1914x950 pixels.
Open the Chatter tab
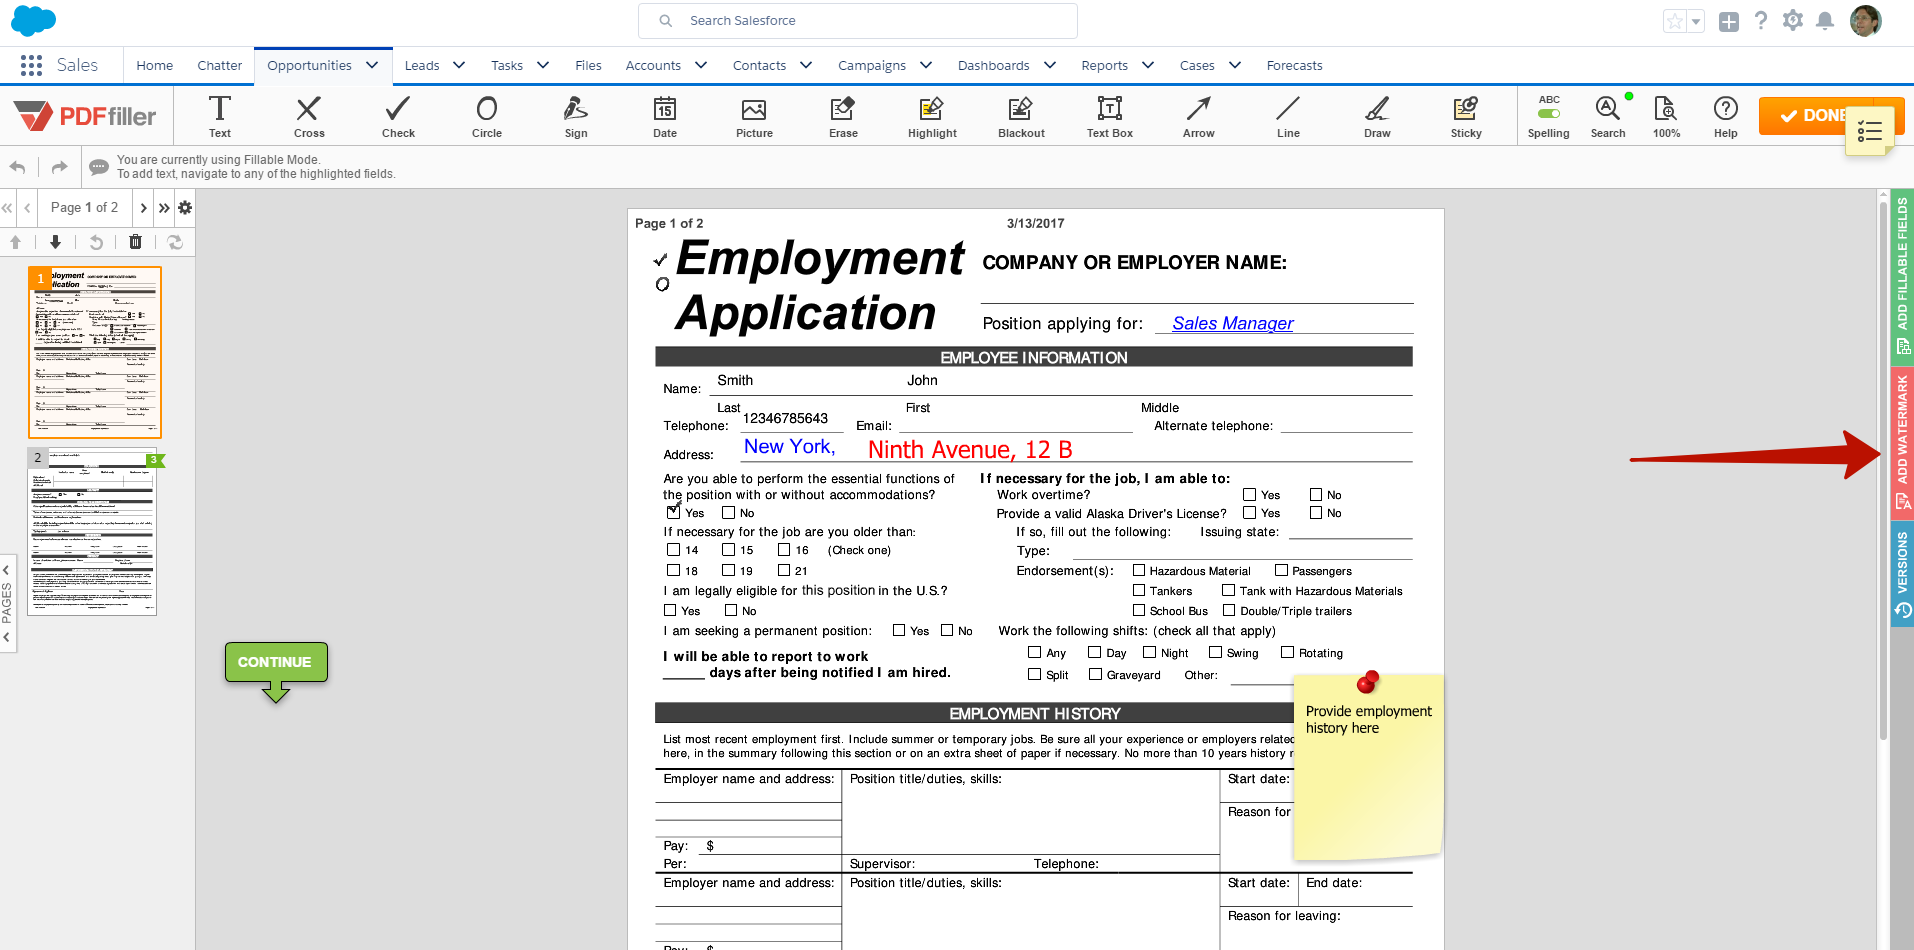(x=220, y=65)
